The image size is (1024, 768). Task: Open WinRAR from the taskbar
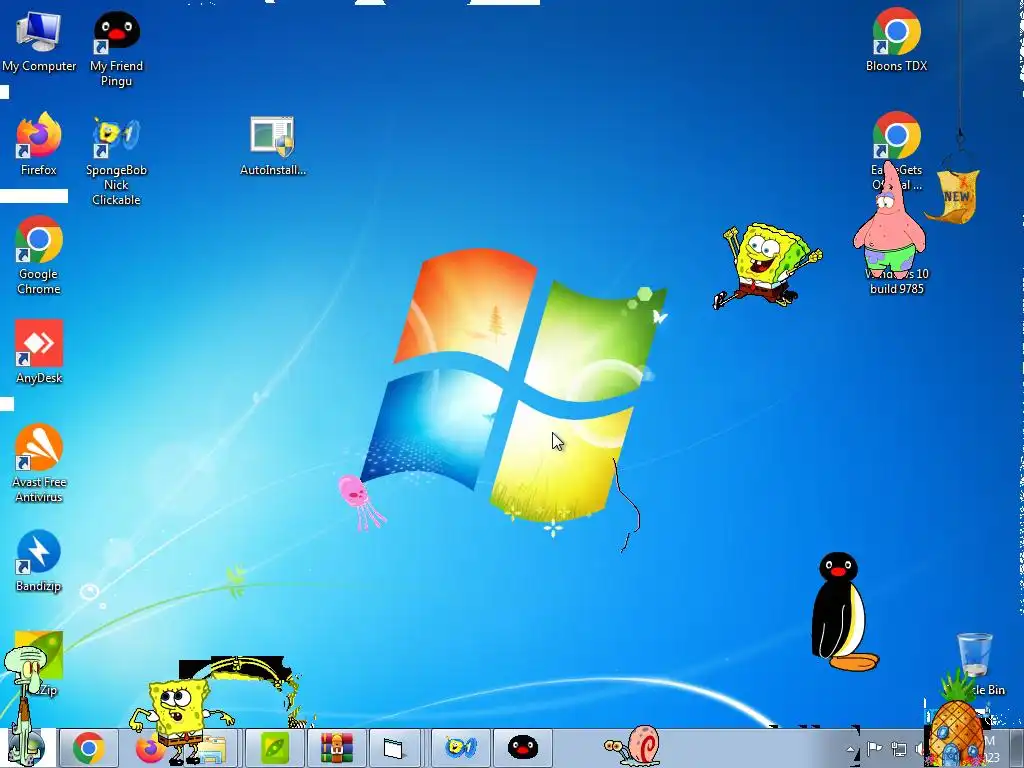[x=336, y=748]
